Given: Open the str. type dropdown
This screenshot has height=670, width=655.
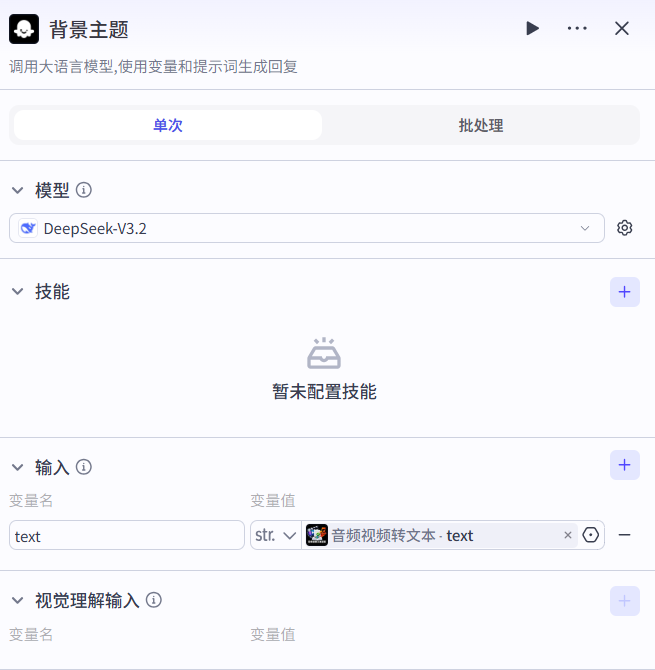Looking at the screenshot, I should [276, 535].
